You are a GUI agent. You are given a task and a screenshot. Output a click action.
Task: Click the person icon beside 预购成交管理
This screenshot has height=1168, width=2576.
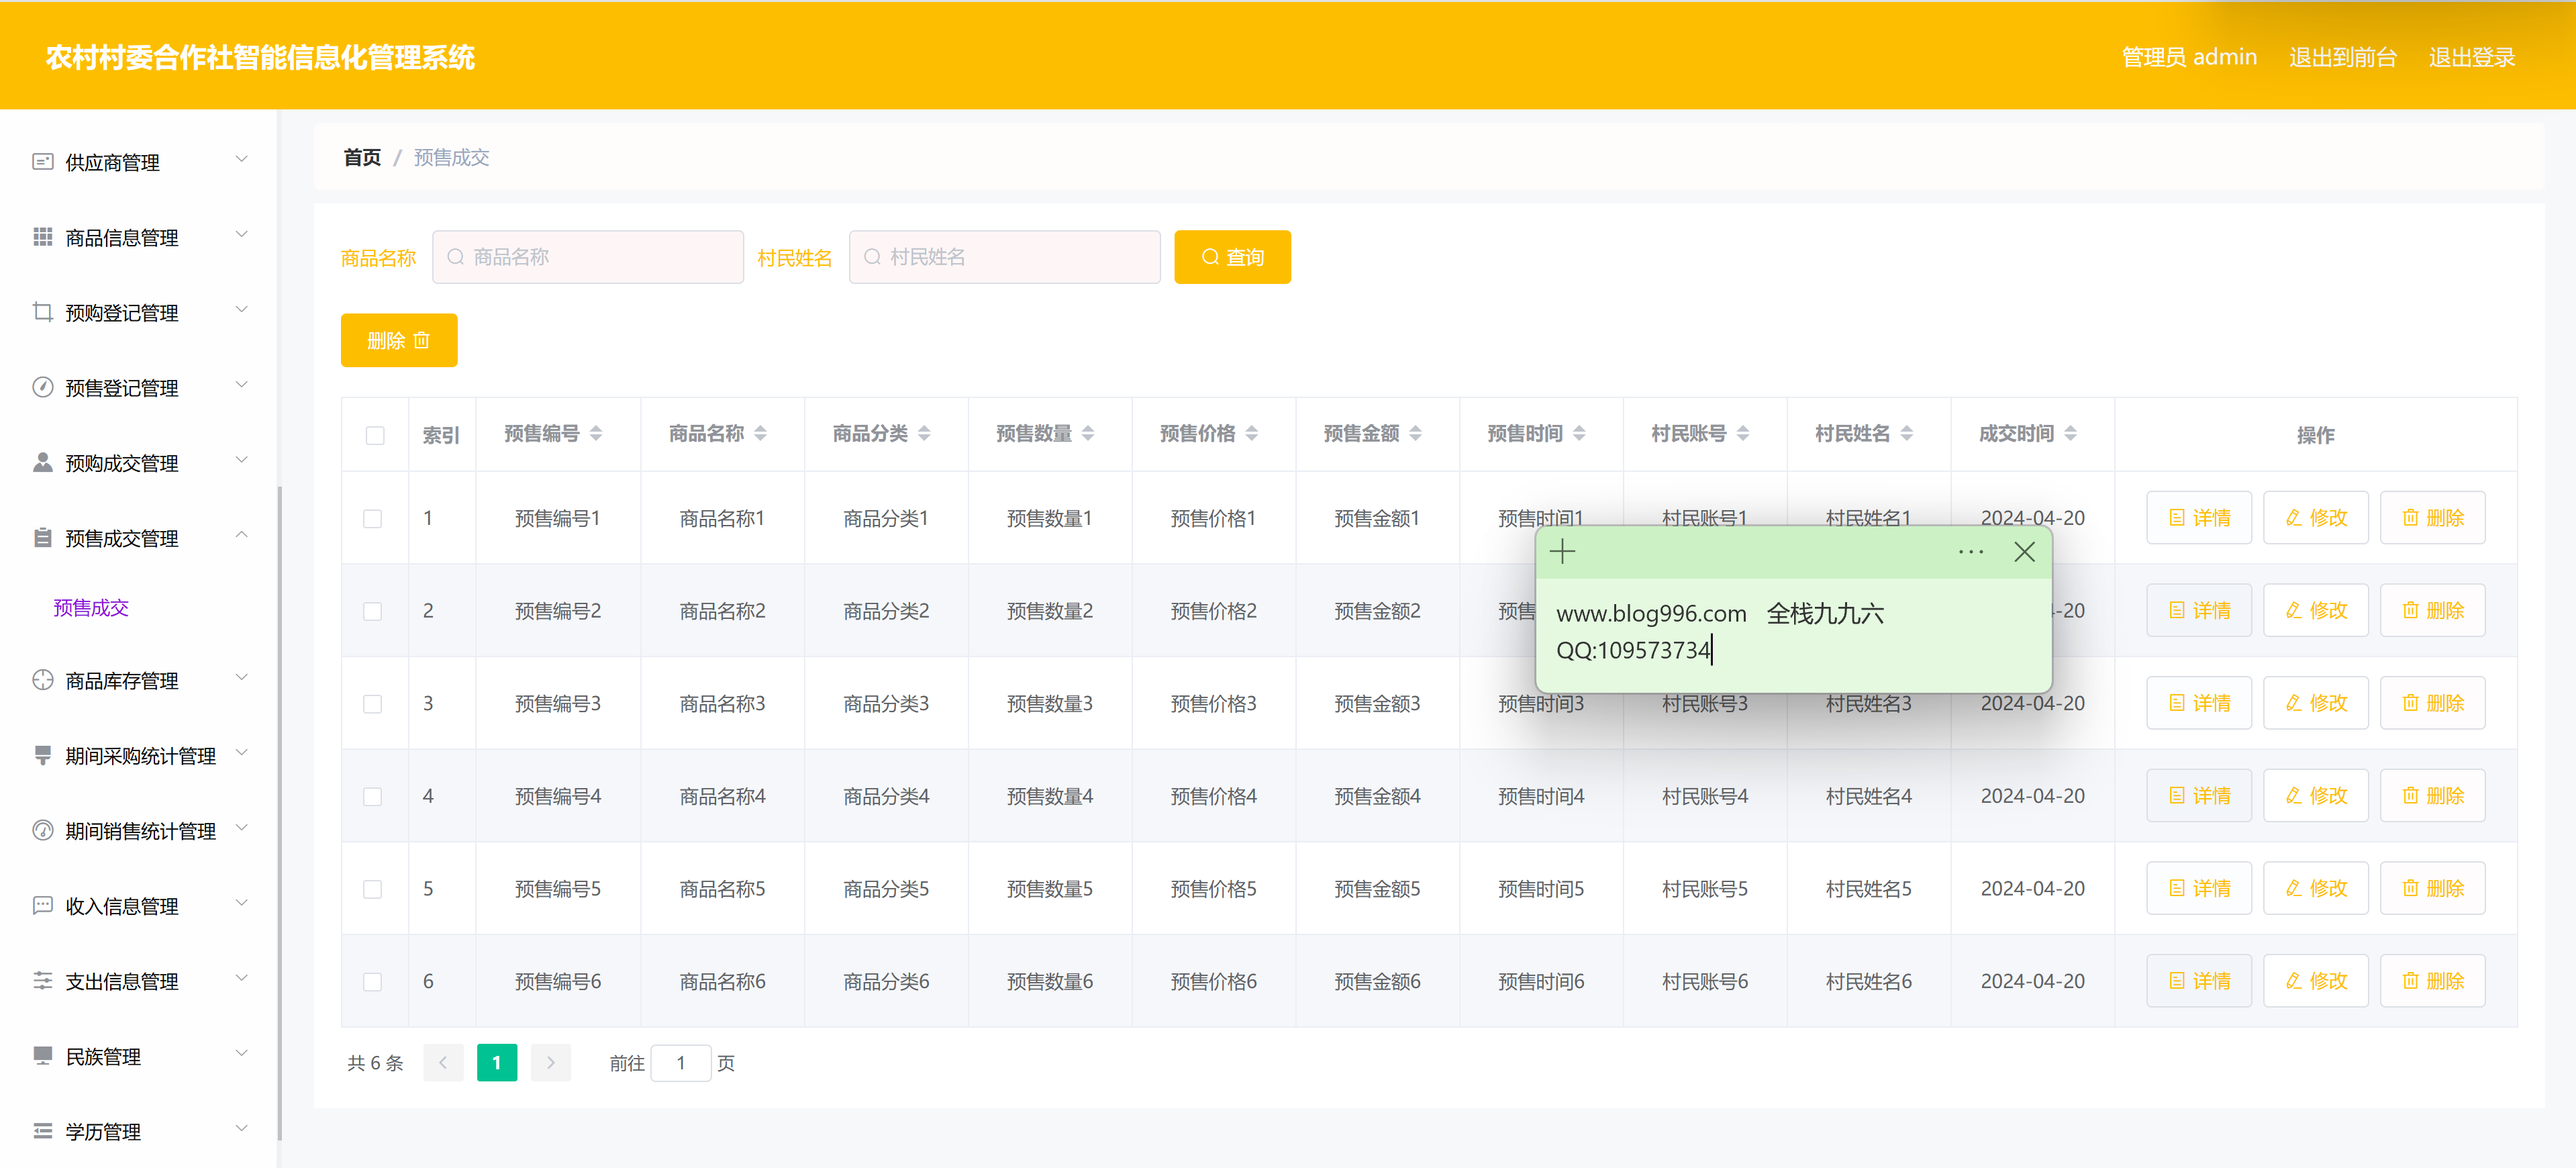pos(42,462)
